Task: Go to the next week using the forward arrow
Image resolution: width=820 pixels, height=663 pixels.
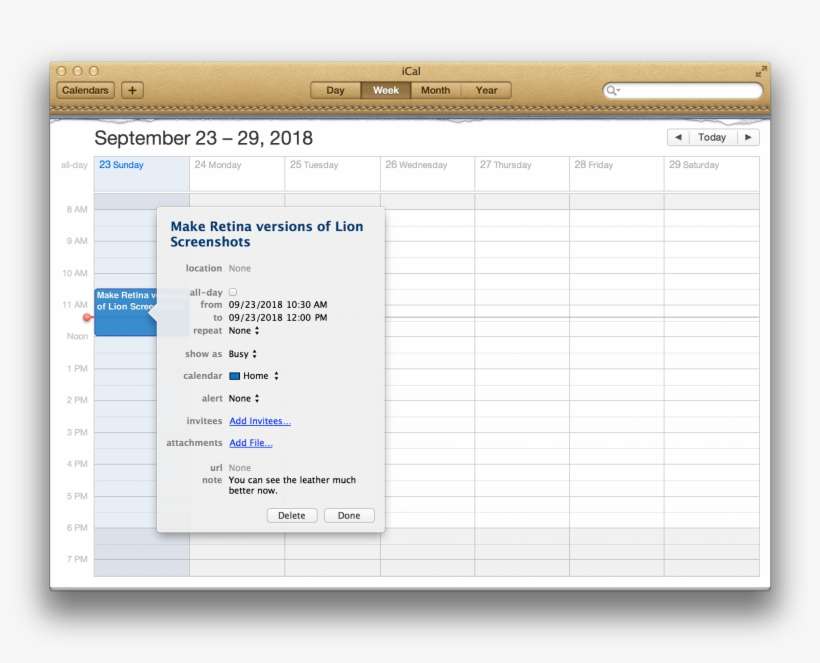Action: [x=747, y=137]
